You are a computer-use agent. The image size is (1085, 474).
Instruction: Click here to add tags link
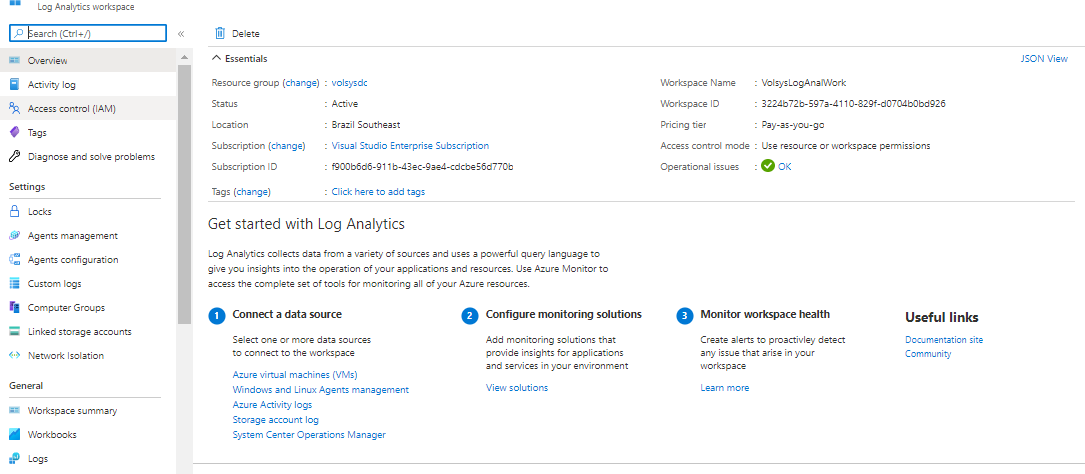(x=379, y=192)
